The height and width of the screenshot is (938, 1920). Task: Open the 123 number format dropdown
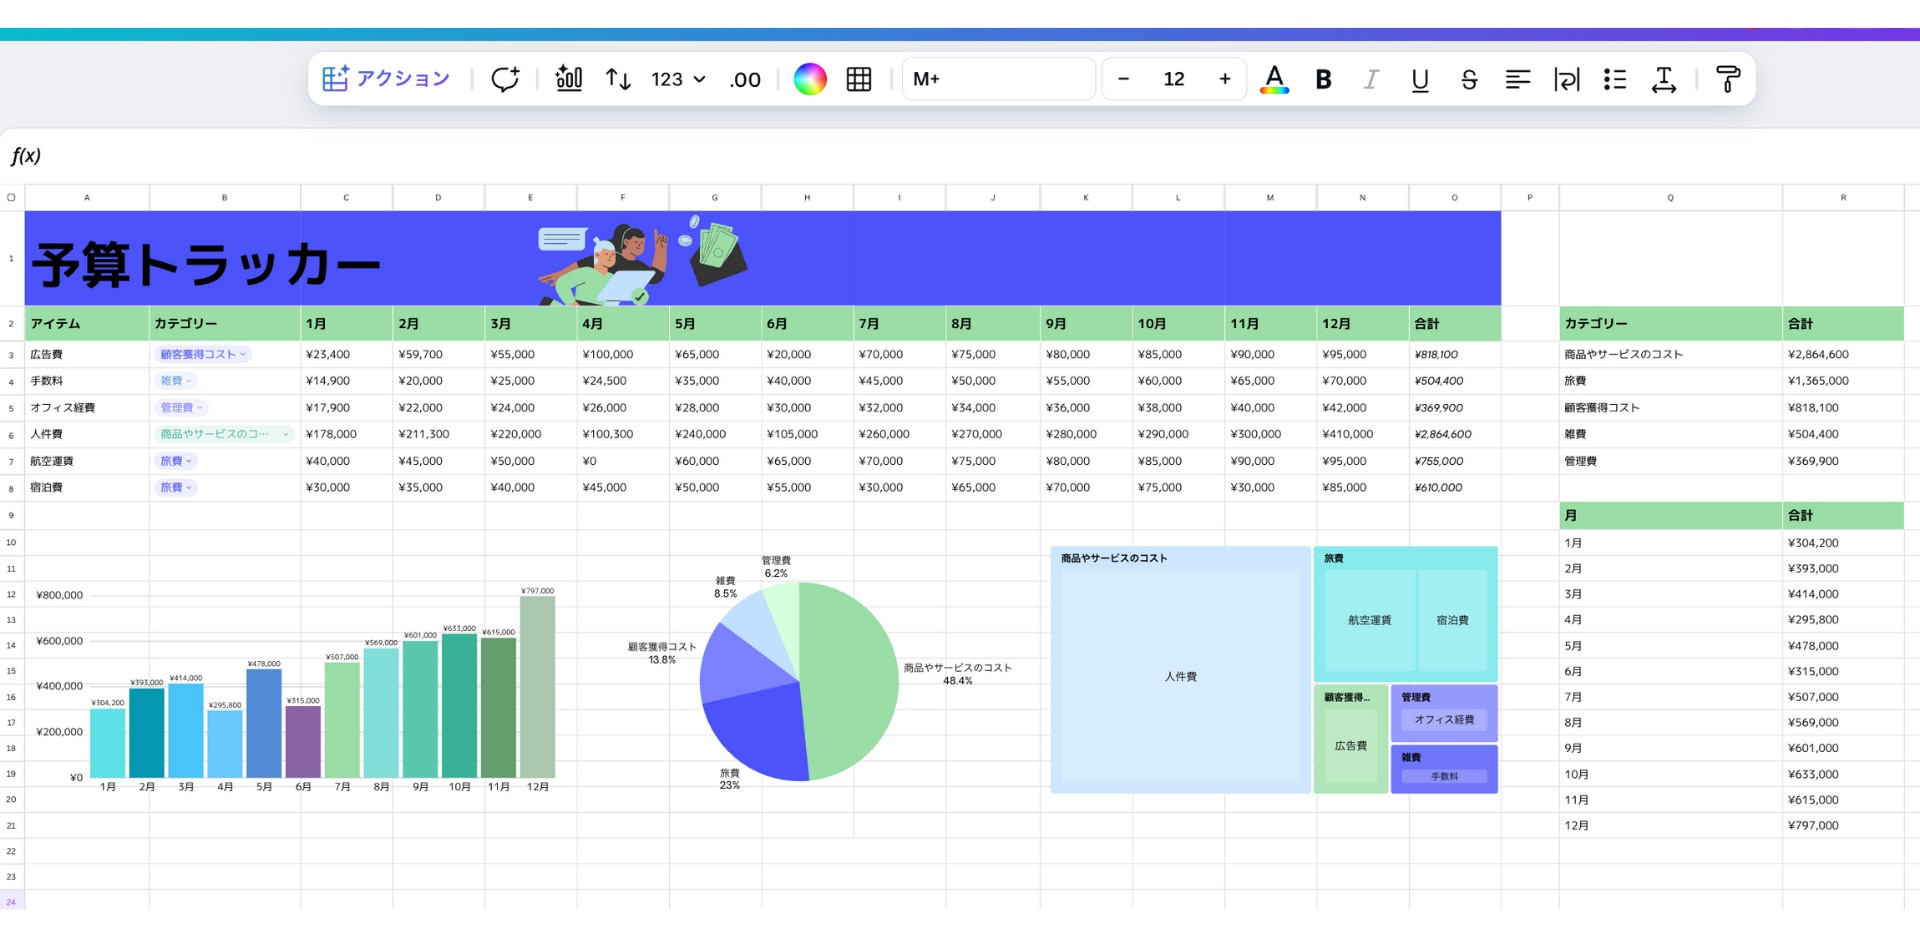678,79
